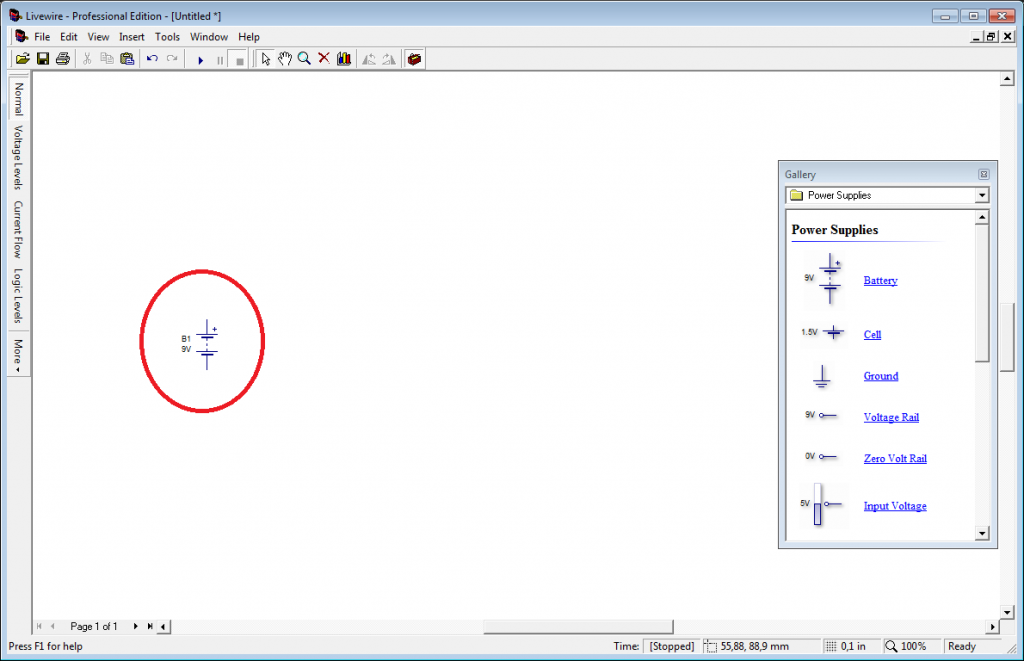This screenshot has height=661, width=1024.
Task: Click the Input Voltage link in Gallery
Action: click(895, 506)
